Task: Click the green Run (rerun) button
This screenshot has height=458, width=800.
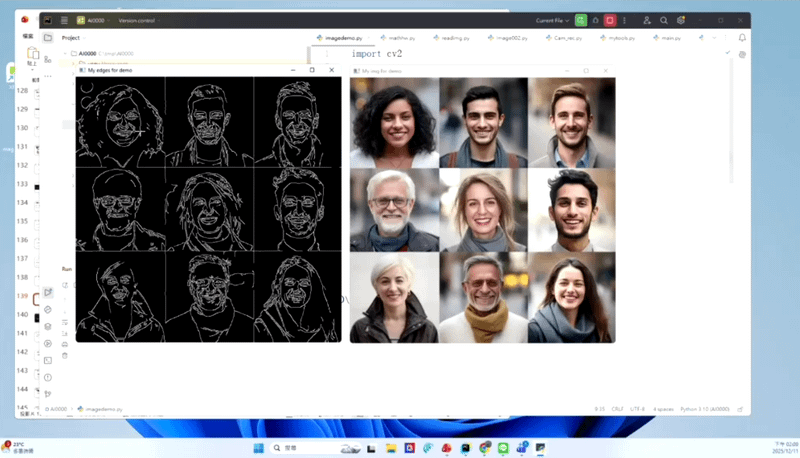Action: [x=580, y=20]
